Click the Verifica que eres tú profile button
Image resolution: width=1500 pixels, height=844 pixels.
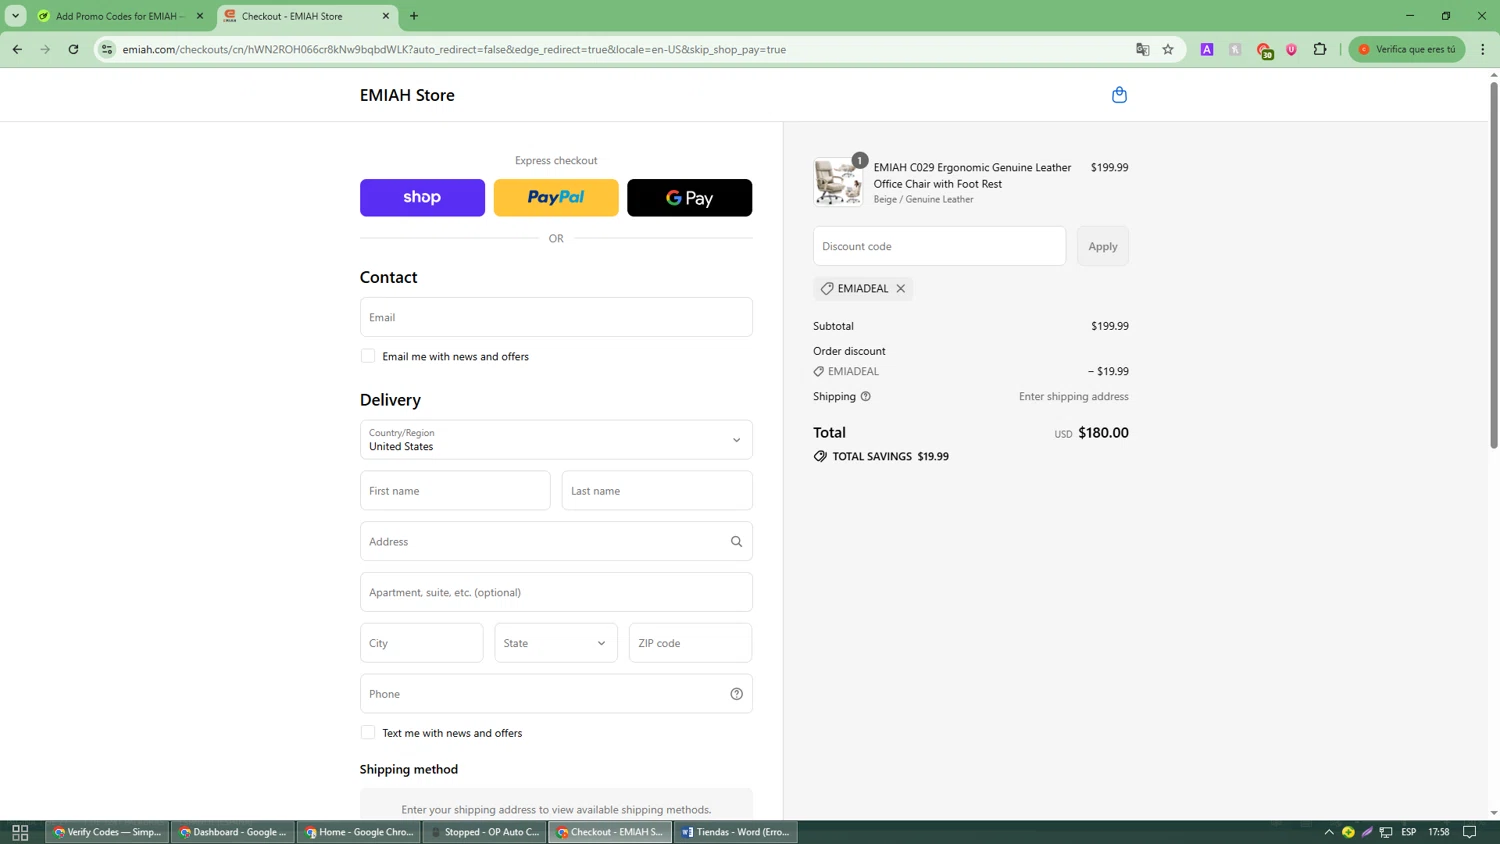1407,49
